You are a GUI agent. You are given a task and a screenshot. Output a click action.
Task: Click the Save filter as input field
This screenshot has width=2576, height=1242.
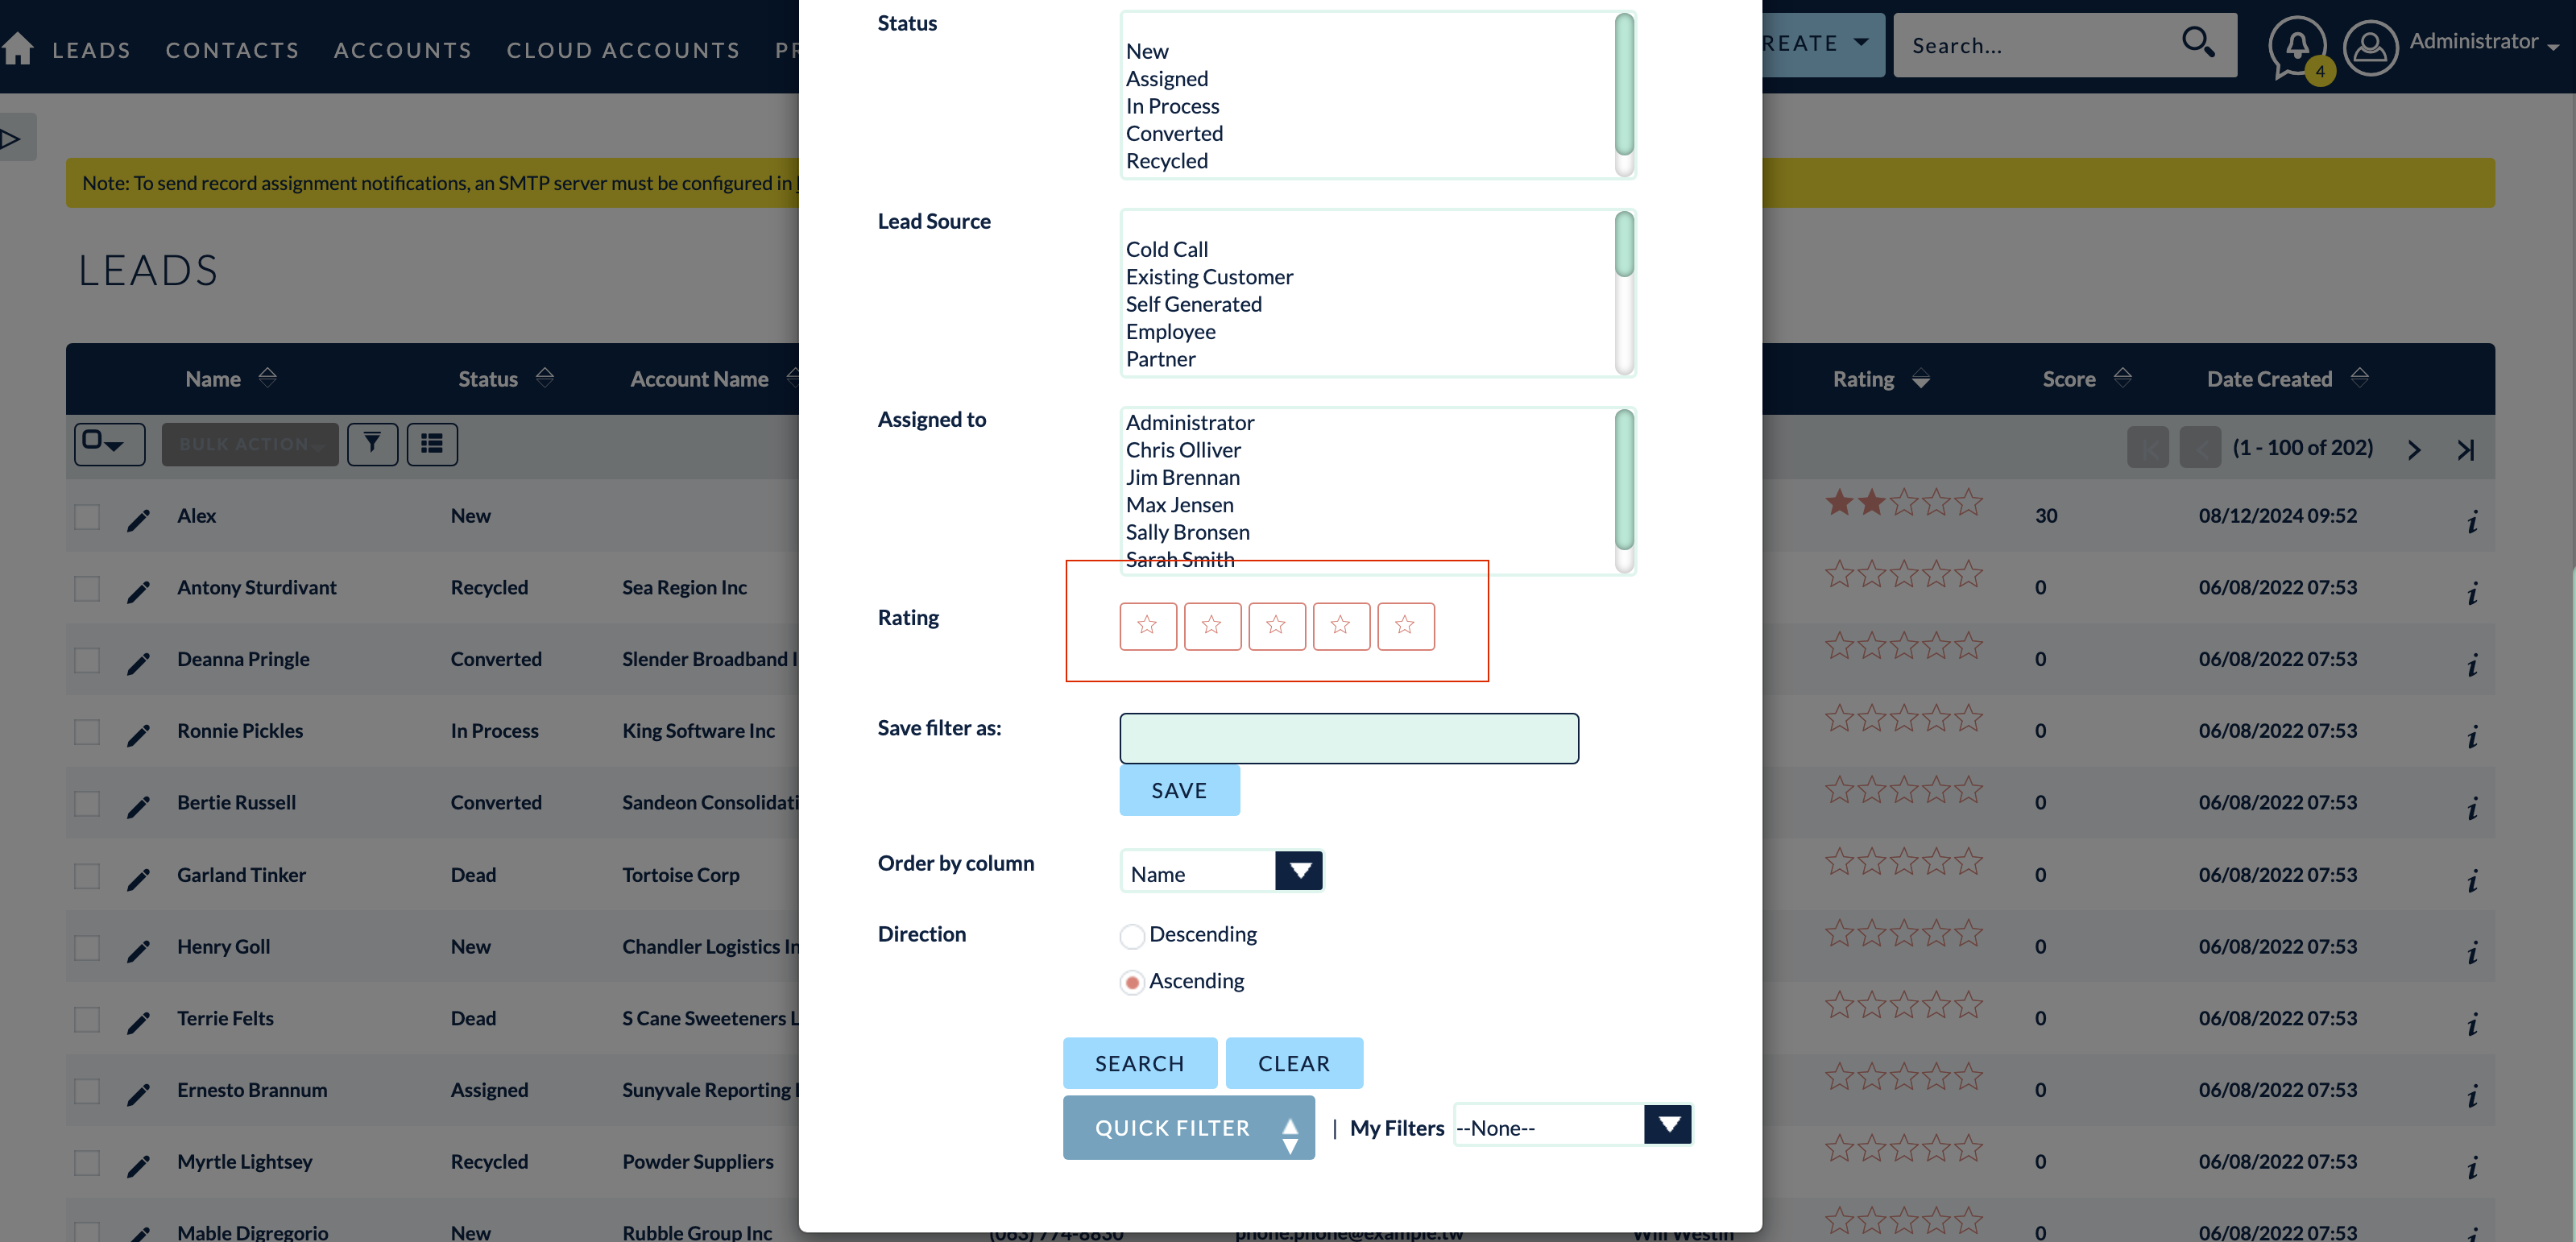coord(1348,738)
